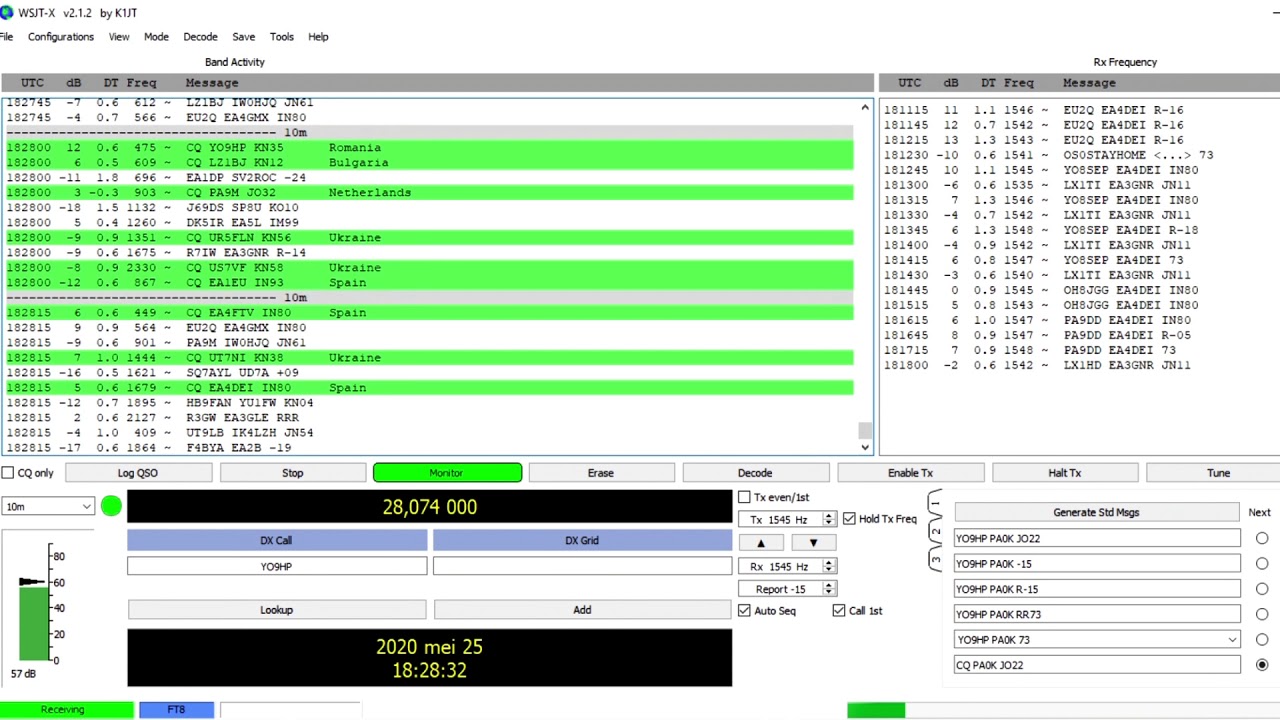Image resolution: width=1280 pixels, height=720 pixels.
Task: Click Halt Tx
Action: click(1065, 473)
